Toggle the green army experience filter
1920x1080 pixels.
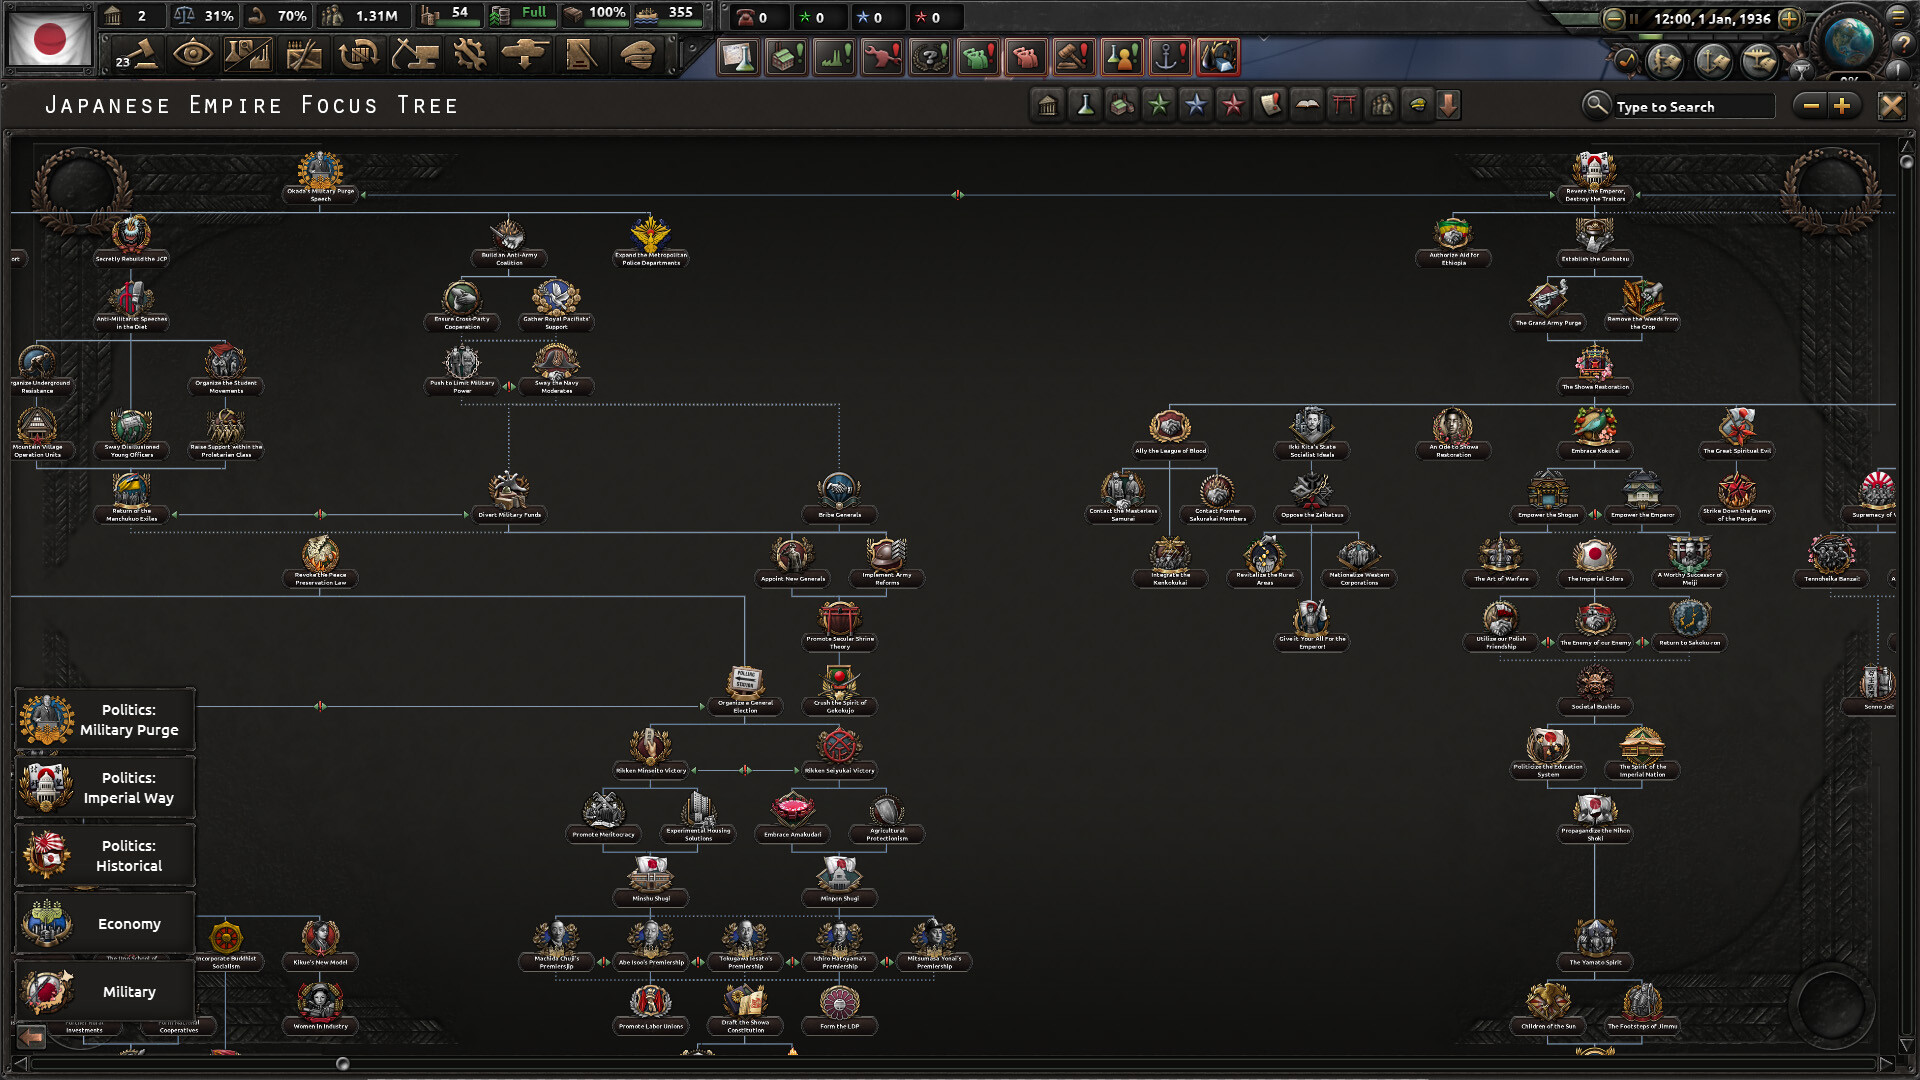(x=1159, y=104)
